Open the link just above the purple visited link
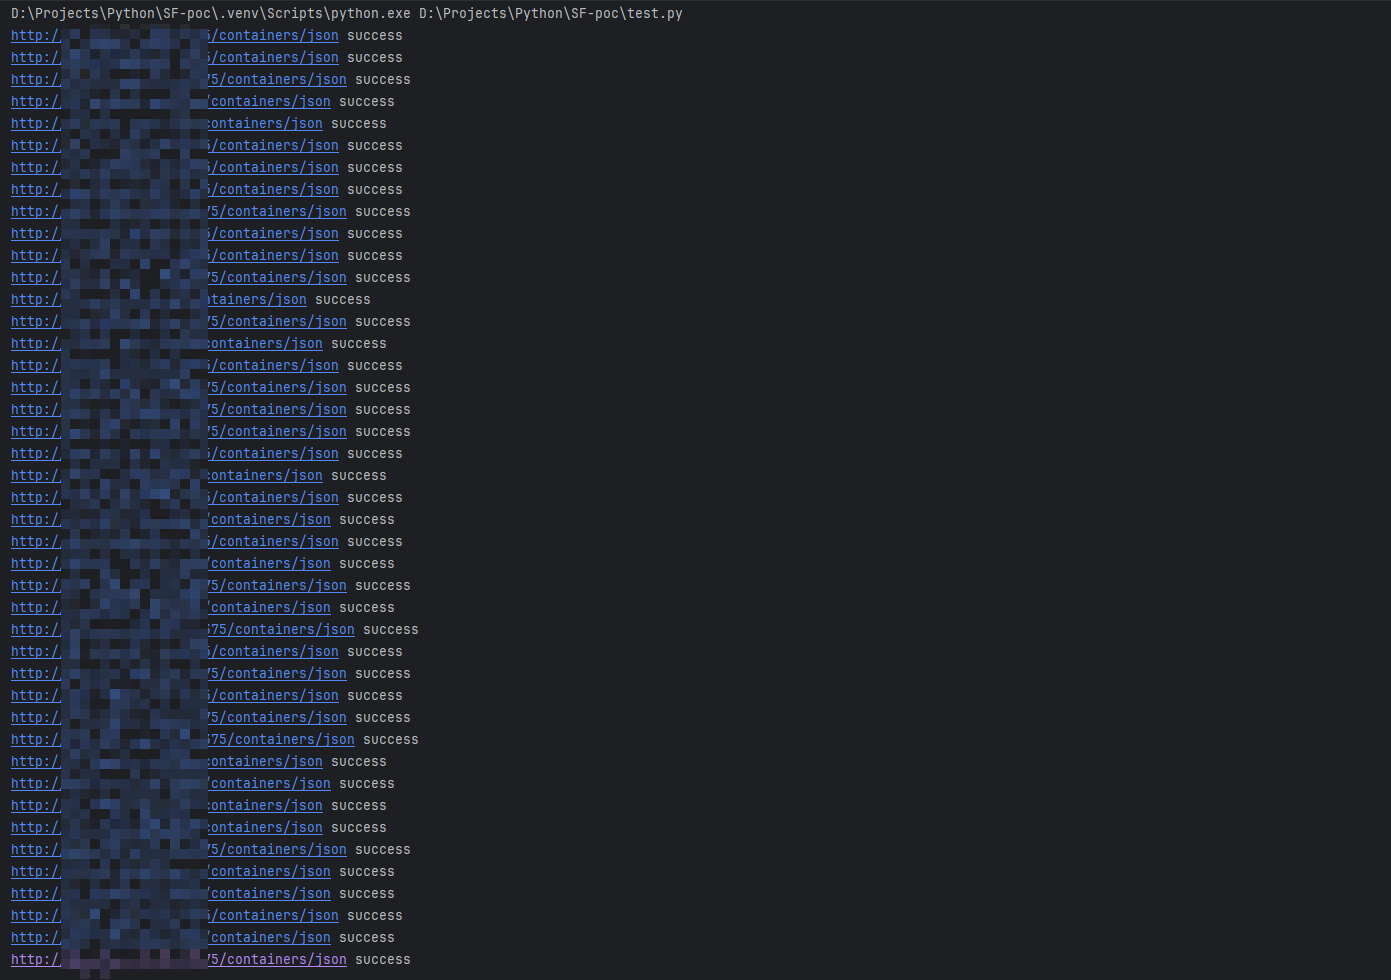The width and height of the screenshot is (1391, 980). pyautogui.click(x=270, y=938)
